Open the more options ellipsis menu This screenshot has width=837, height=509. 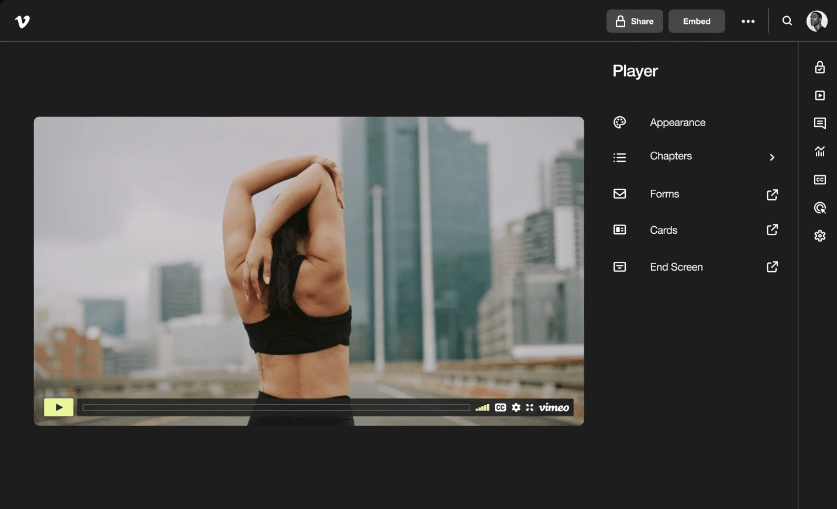coord(748,21)
